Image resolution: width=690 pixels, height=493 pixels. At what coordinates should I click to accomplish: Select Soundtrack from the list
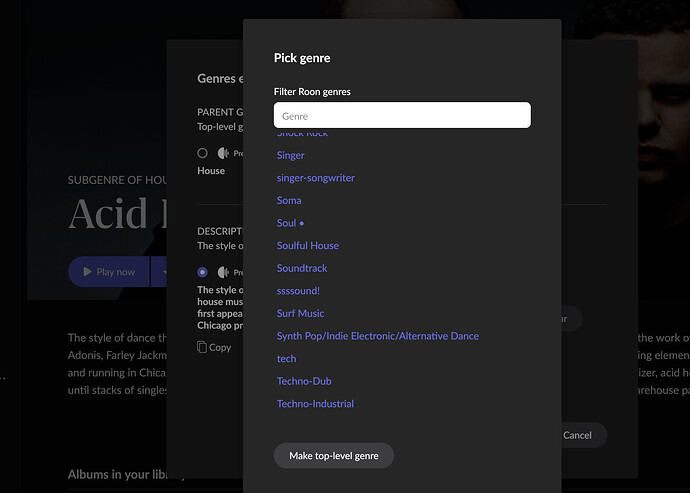(x=302, y=268)
